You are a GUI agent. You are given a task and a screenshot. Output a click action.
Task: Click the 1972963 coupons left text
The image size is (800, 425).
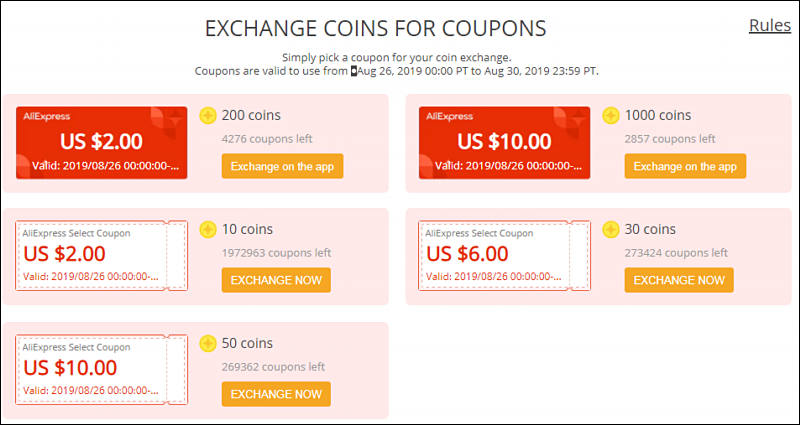pyautogui.click(x=277, y=253)
